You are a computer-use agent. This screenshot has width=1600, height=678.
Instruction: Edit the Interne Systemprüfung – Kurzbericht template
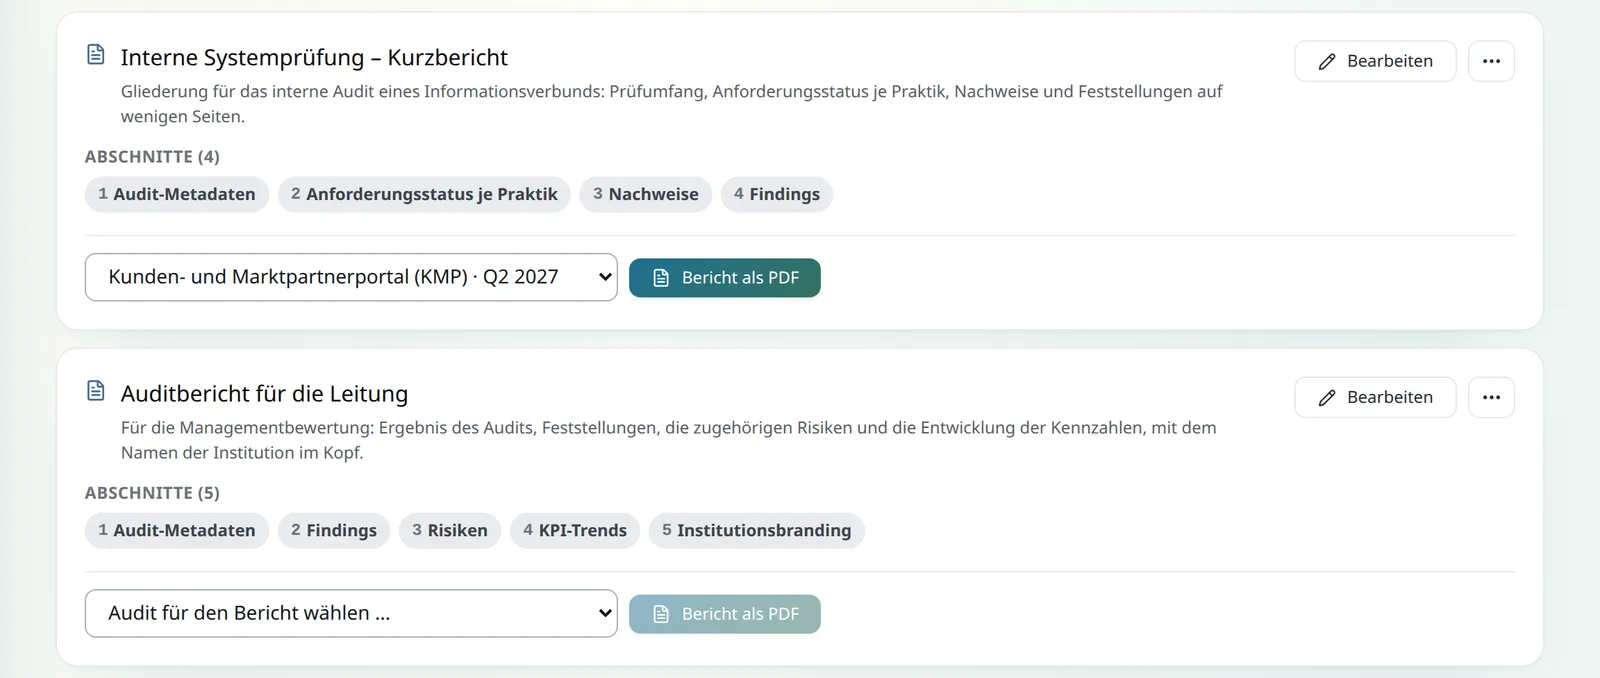coord(1375,61)
